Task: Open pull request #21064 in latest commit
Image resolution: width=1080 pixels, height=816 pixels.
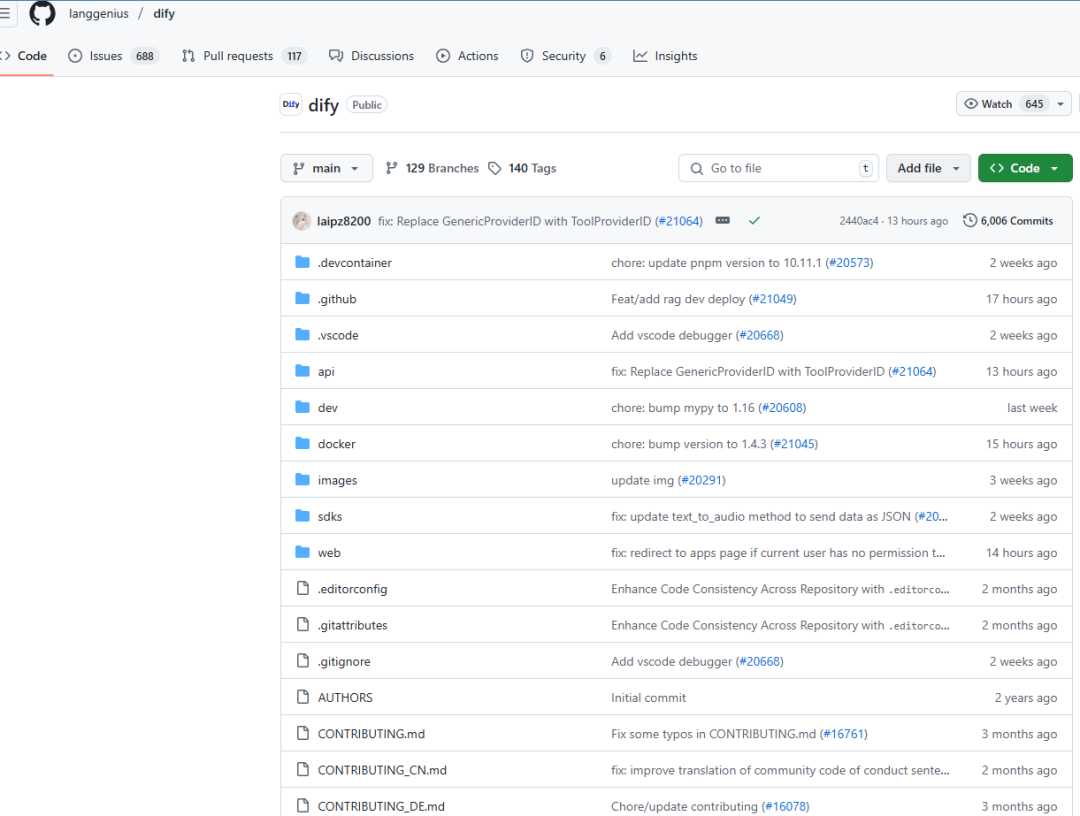Action: pos(679,221)
